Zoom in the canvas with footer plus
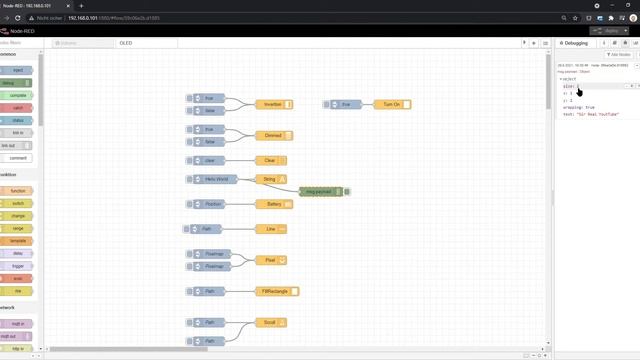The image size is (640, 360). click(545, 356)
